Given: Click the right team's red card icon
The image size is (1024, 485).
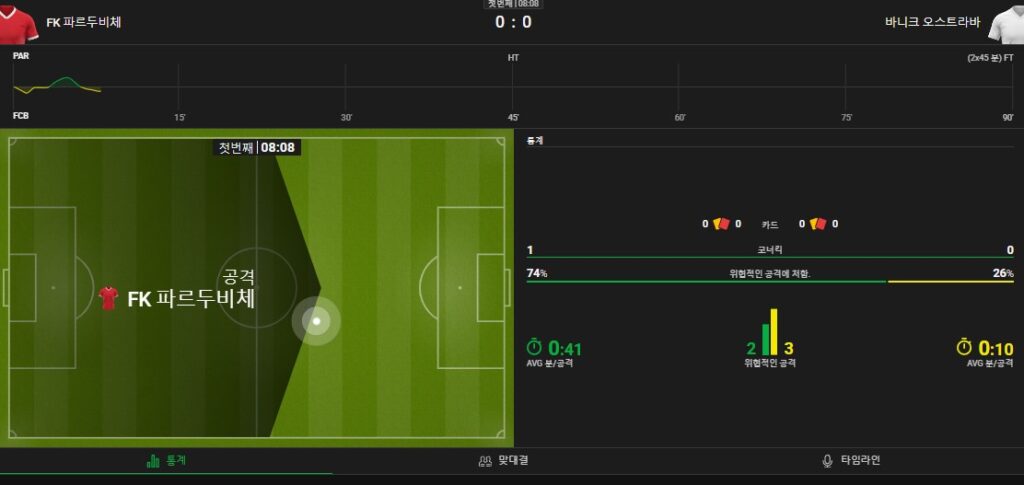Looking at the screenshot, I should point(821,224).
